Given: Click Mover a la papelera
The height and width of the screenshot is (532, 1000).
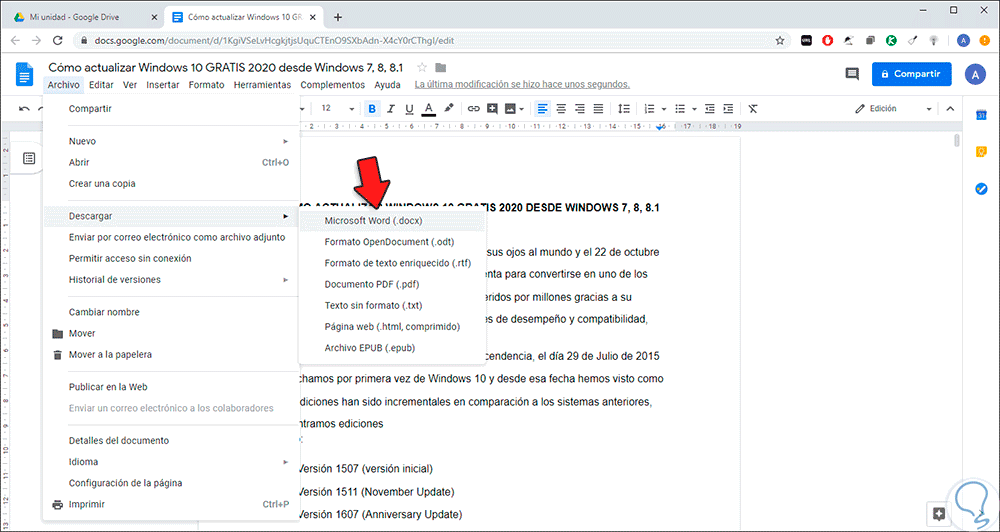Looking at the screenshot, I should click(x=171, y=354).
